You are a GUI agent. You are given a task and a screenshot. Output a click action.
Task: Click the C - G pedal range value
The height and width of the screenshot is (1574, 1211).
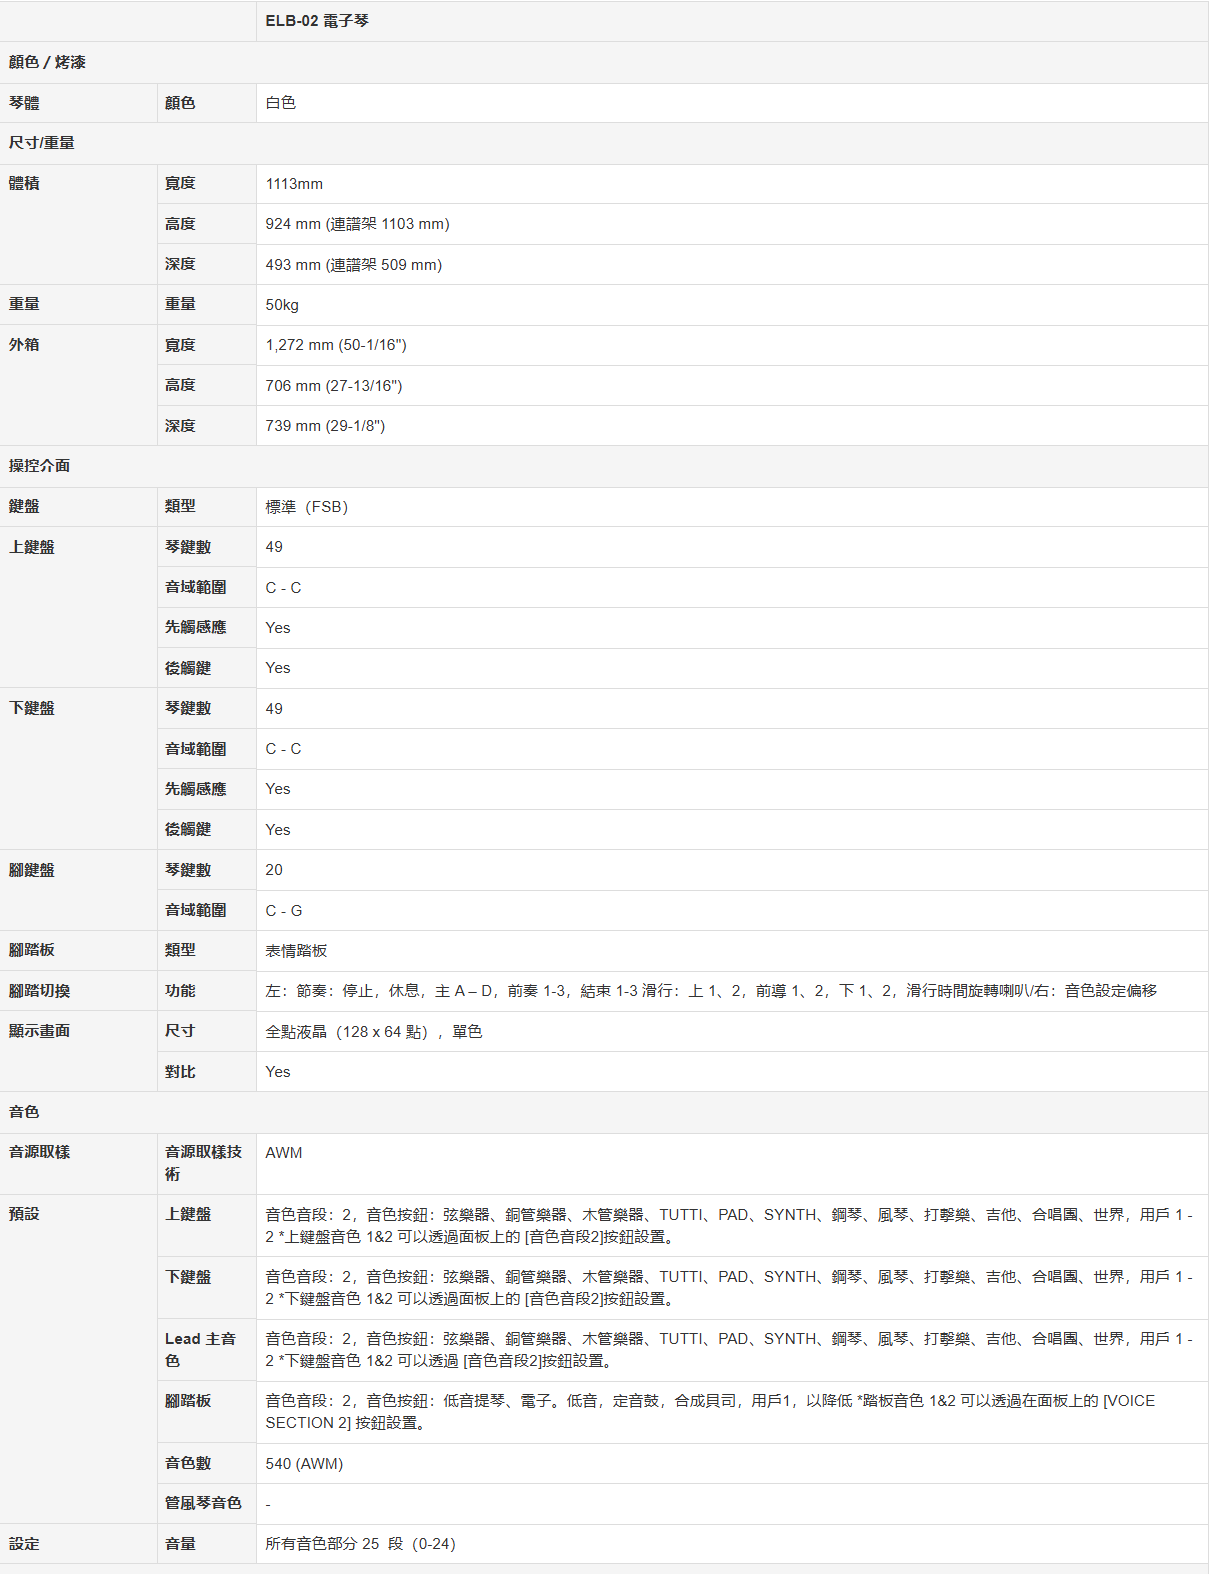coord(284,911)
